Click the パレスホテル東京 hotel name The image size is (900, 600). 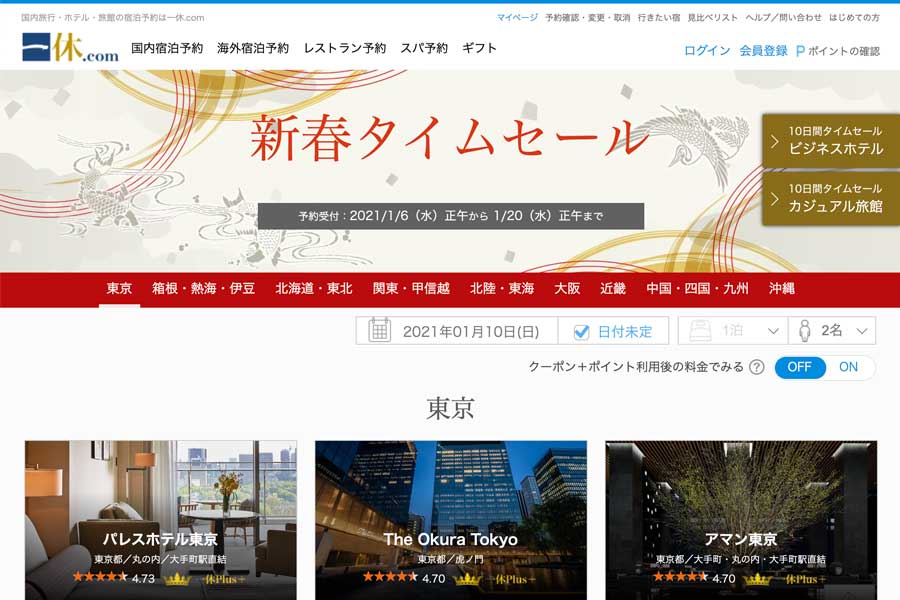pos(161,539)
